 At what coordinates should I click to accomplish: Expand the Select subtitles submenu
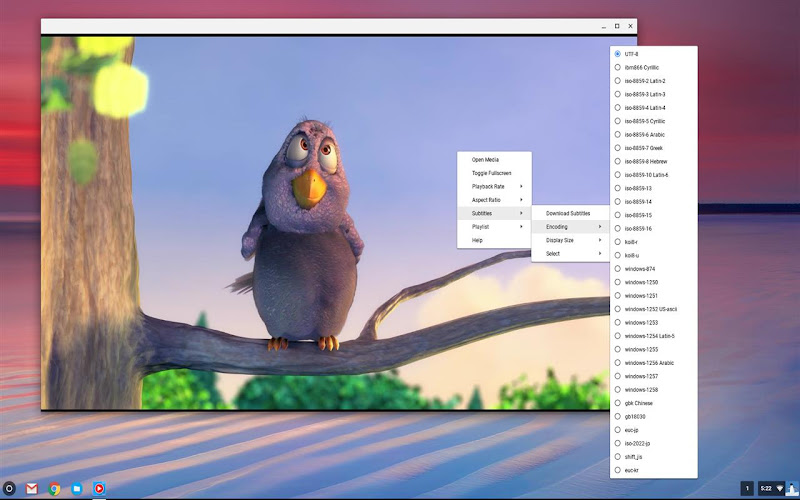(x=570, y=254)
